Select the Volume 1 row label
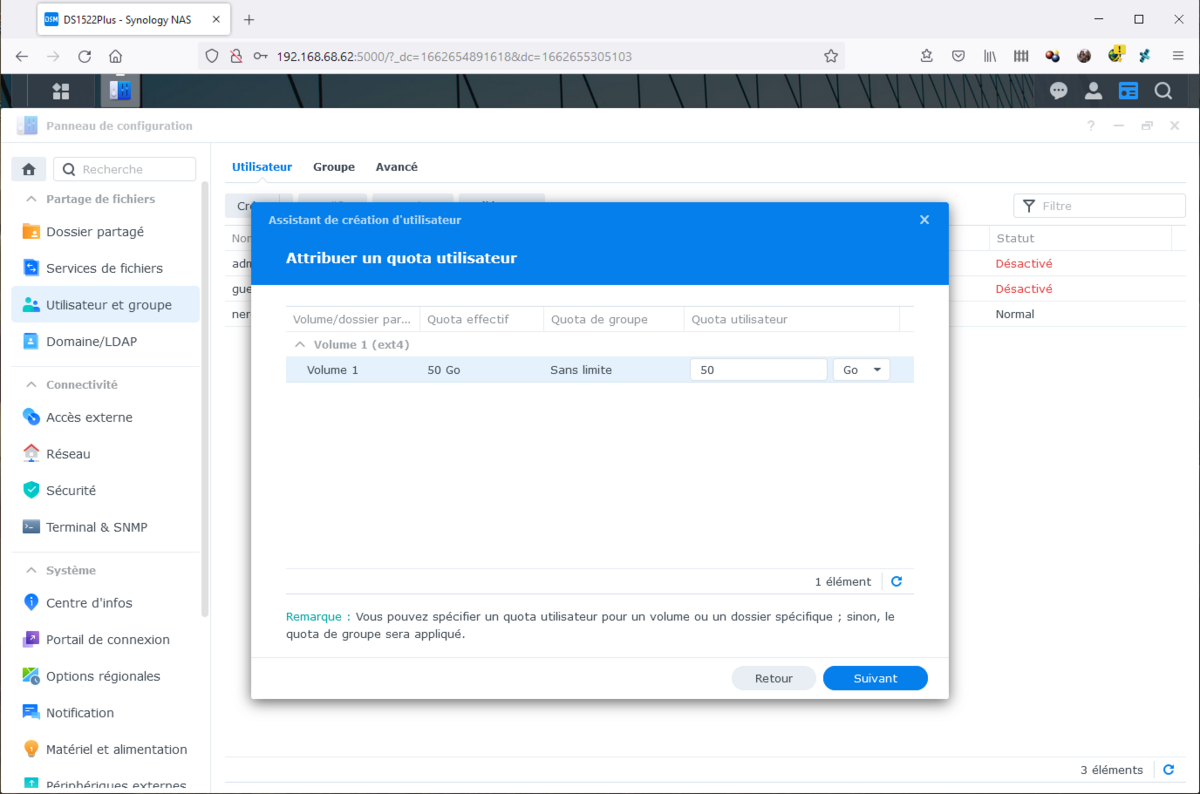This screenshot has height=794, width=1200. click(x=332, y=370)
